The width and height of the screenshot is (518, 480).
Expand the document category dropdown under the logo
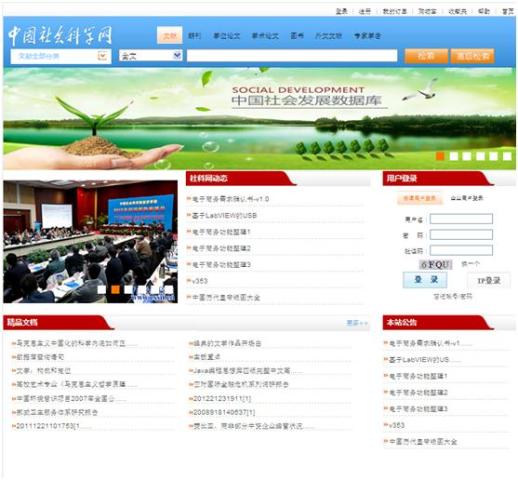coord(61,56)
